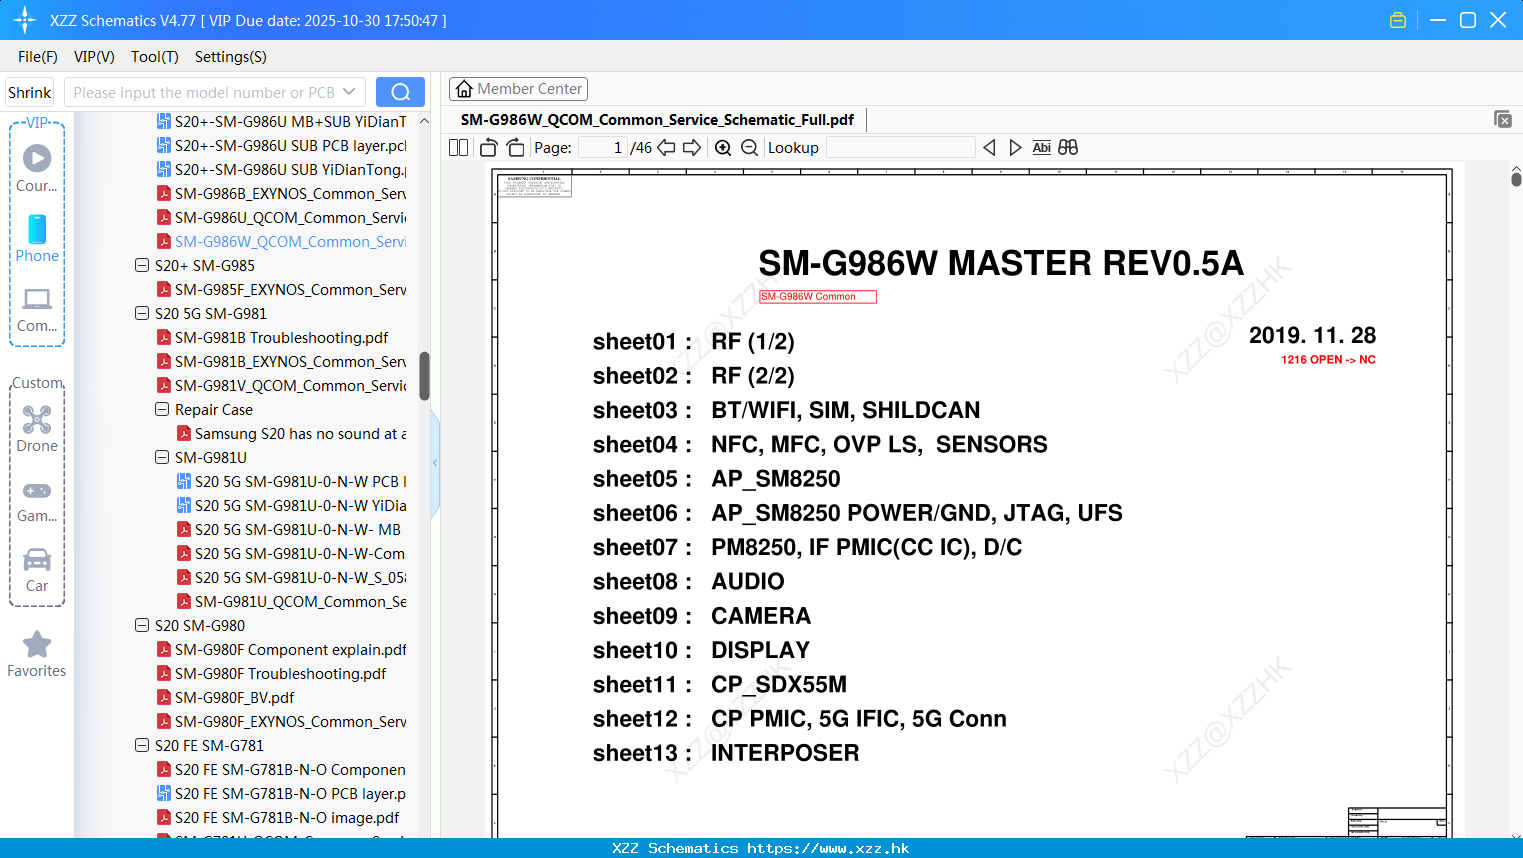Screen dimensions: 1523x858
Task: Collapse the S20 5G SM-G981 node
Action: [x=142, y=314]
